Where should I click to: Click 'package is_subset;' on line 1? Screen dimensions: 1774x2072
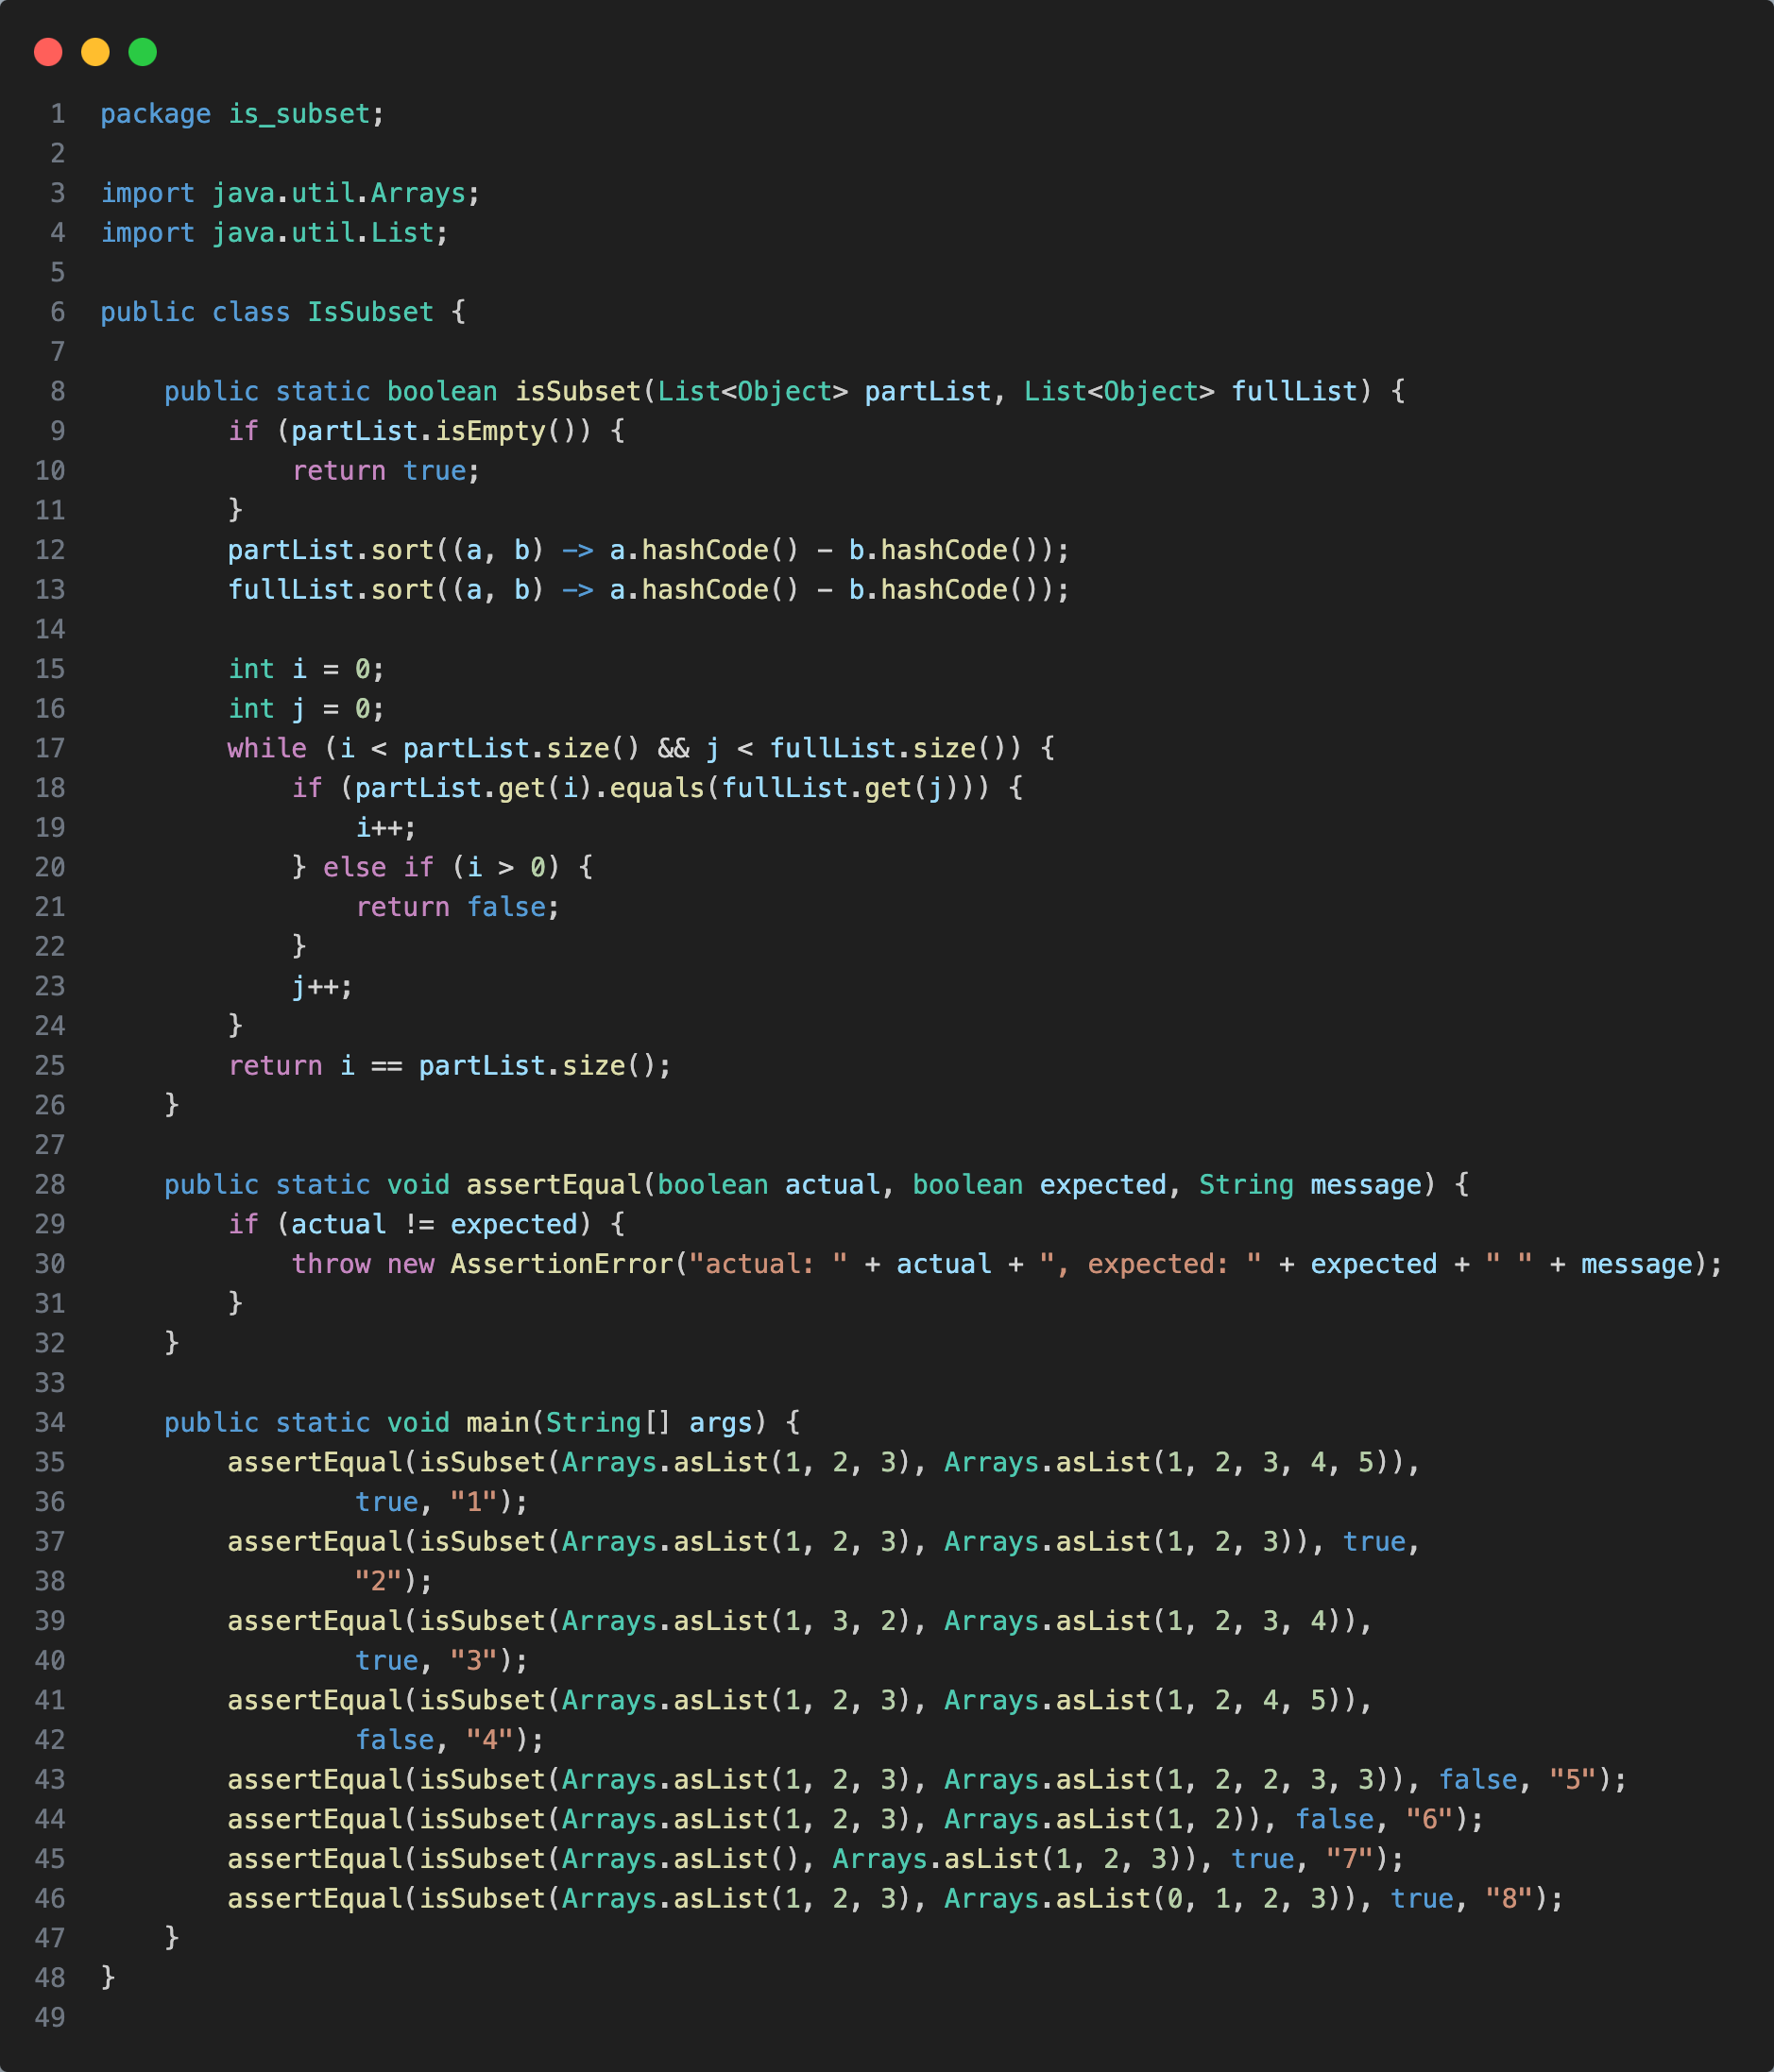tap(242, 114)
